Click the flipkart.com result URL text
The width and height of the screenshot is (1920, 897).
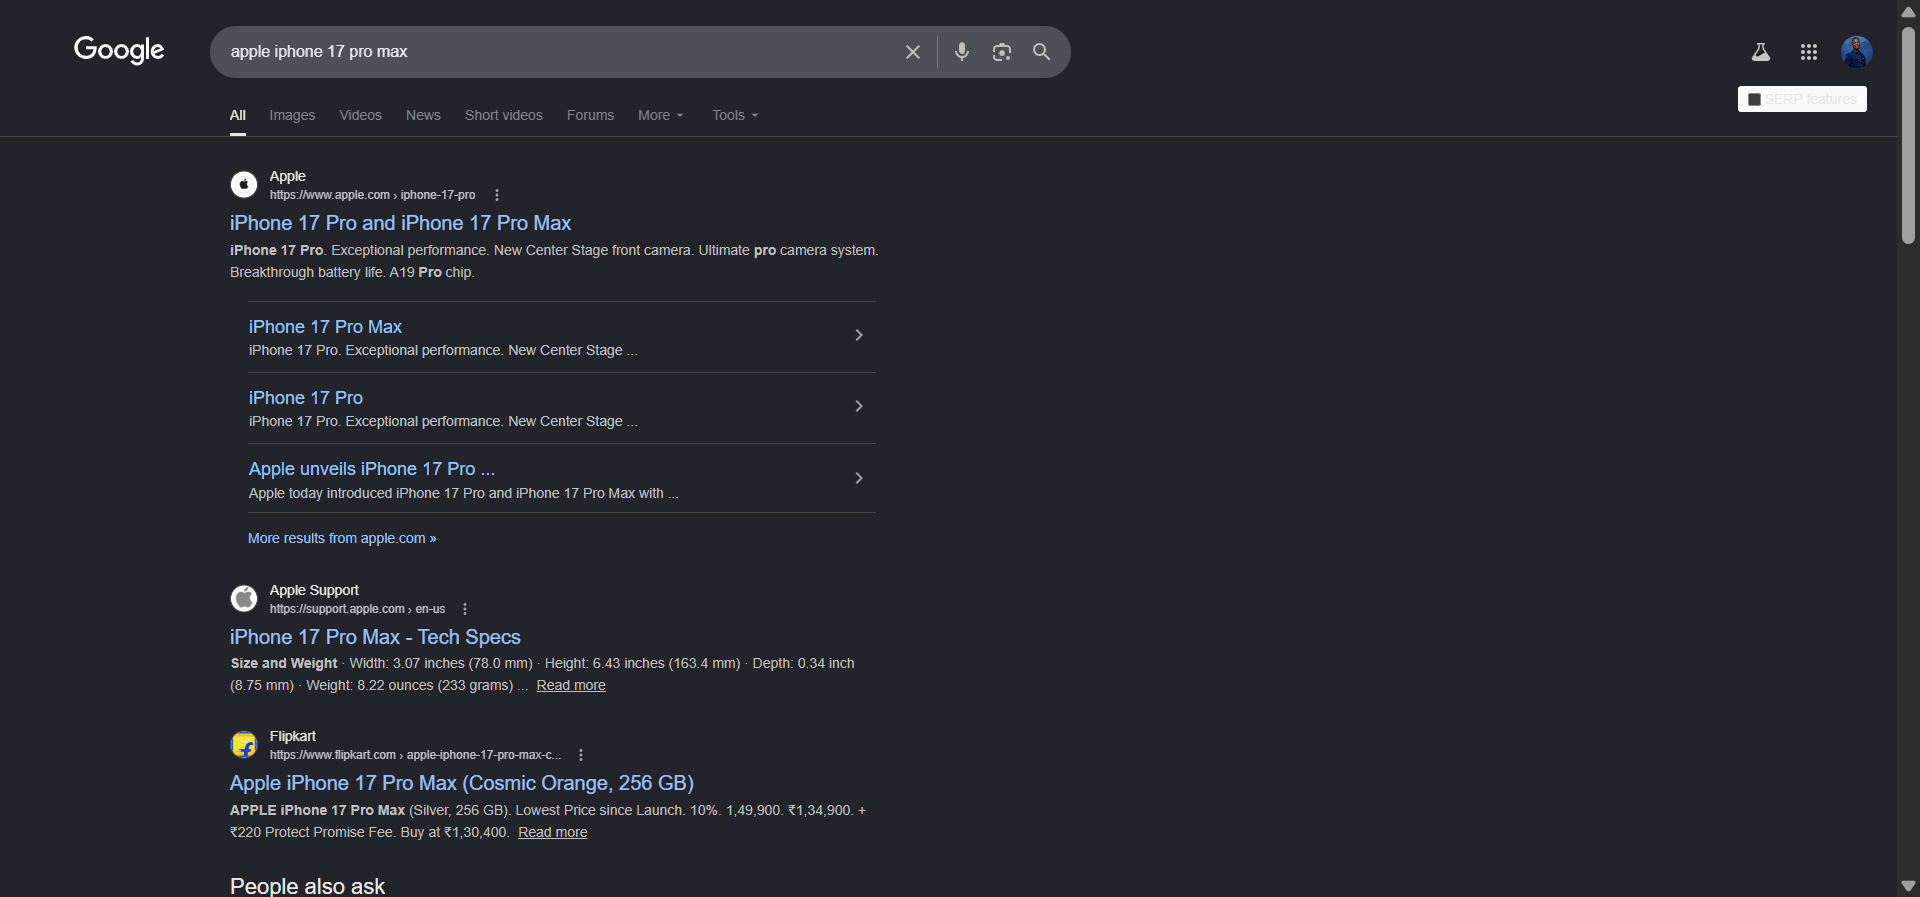(415, 755)
